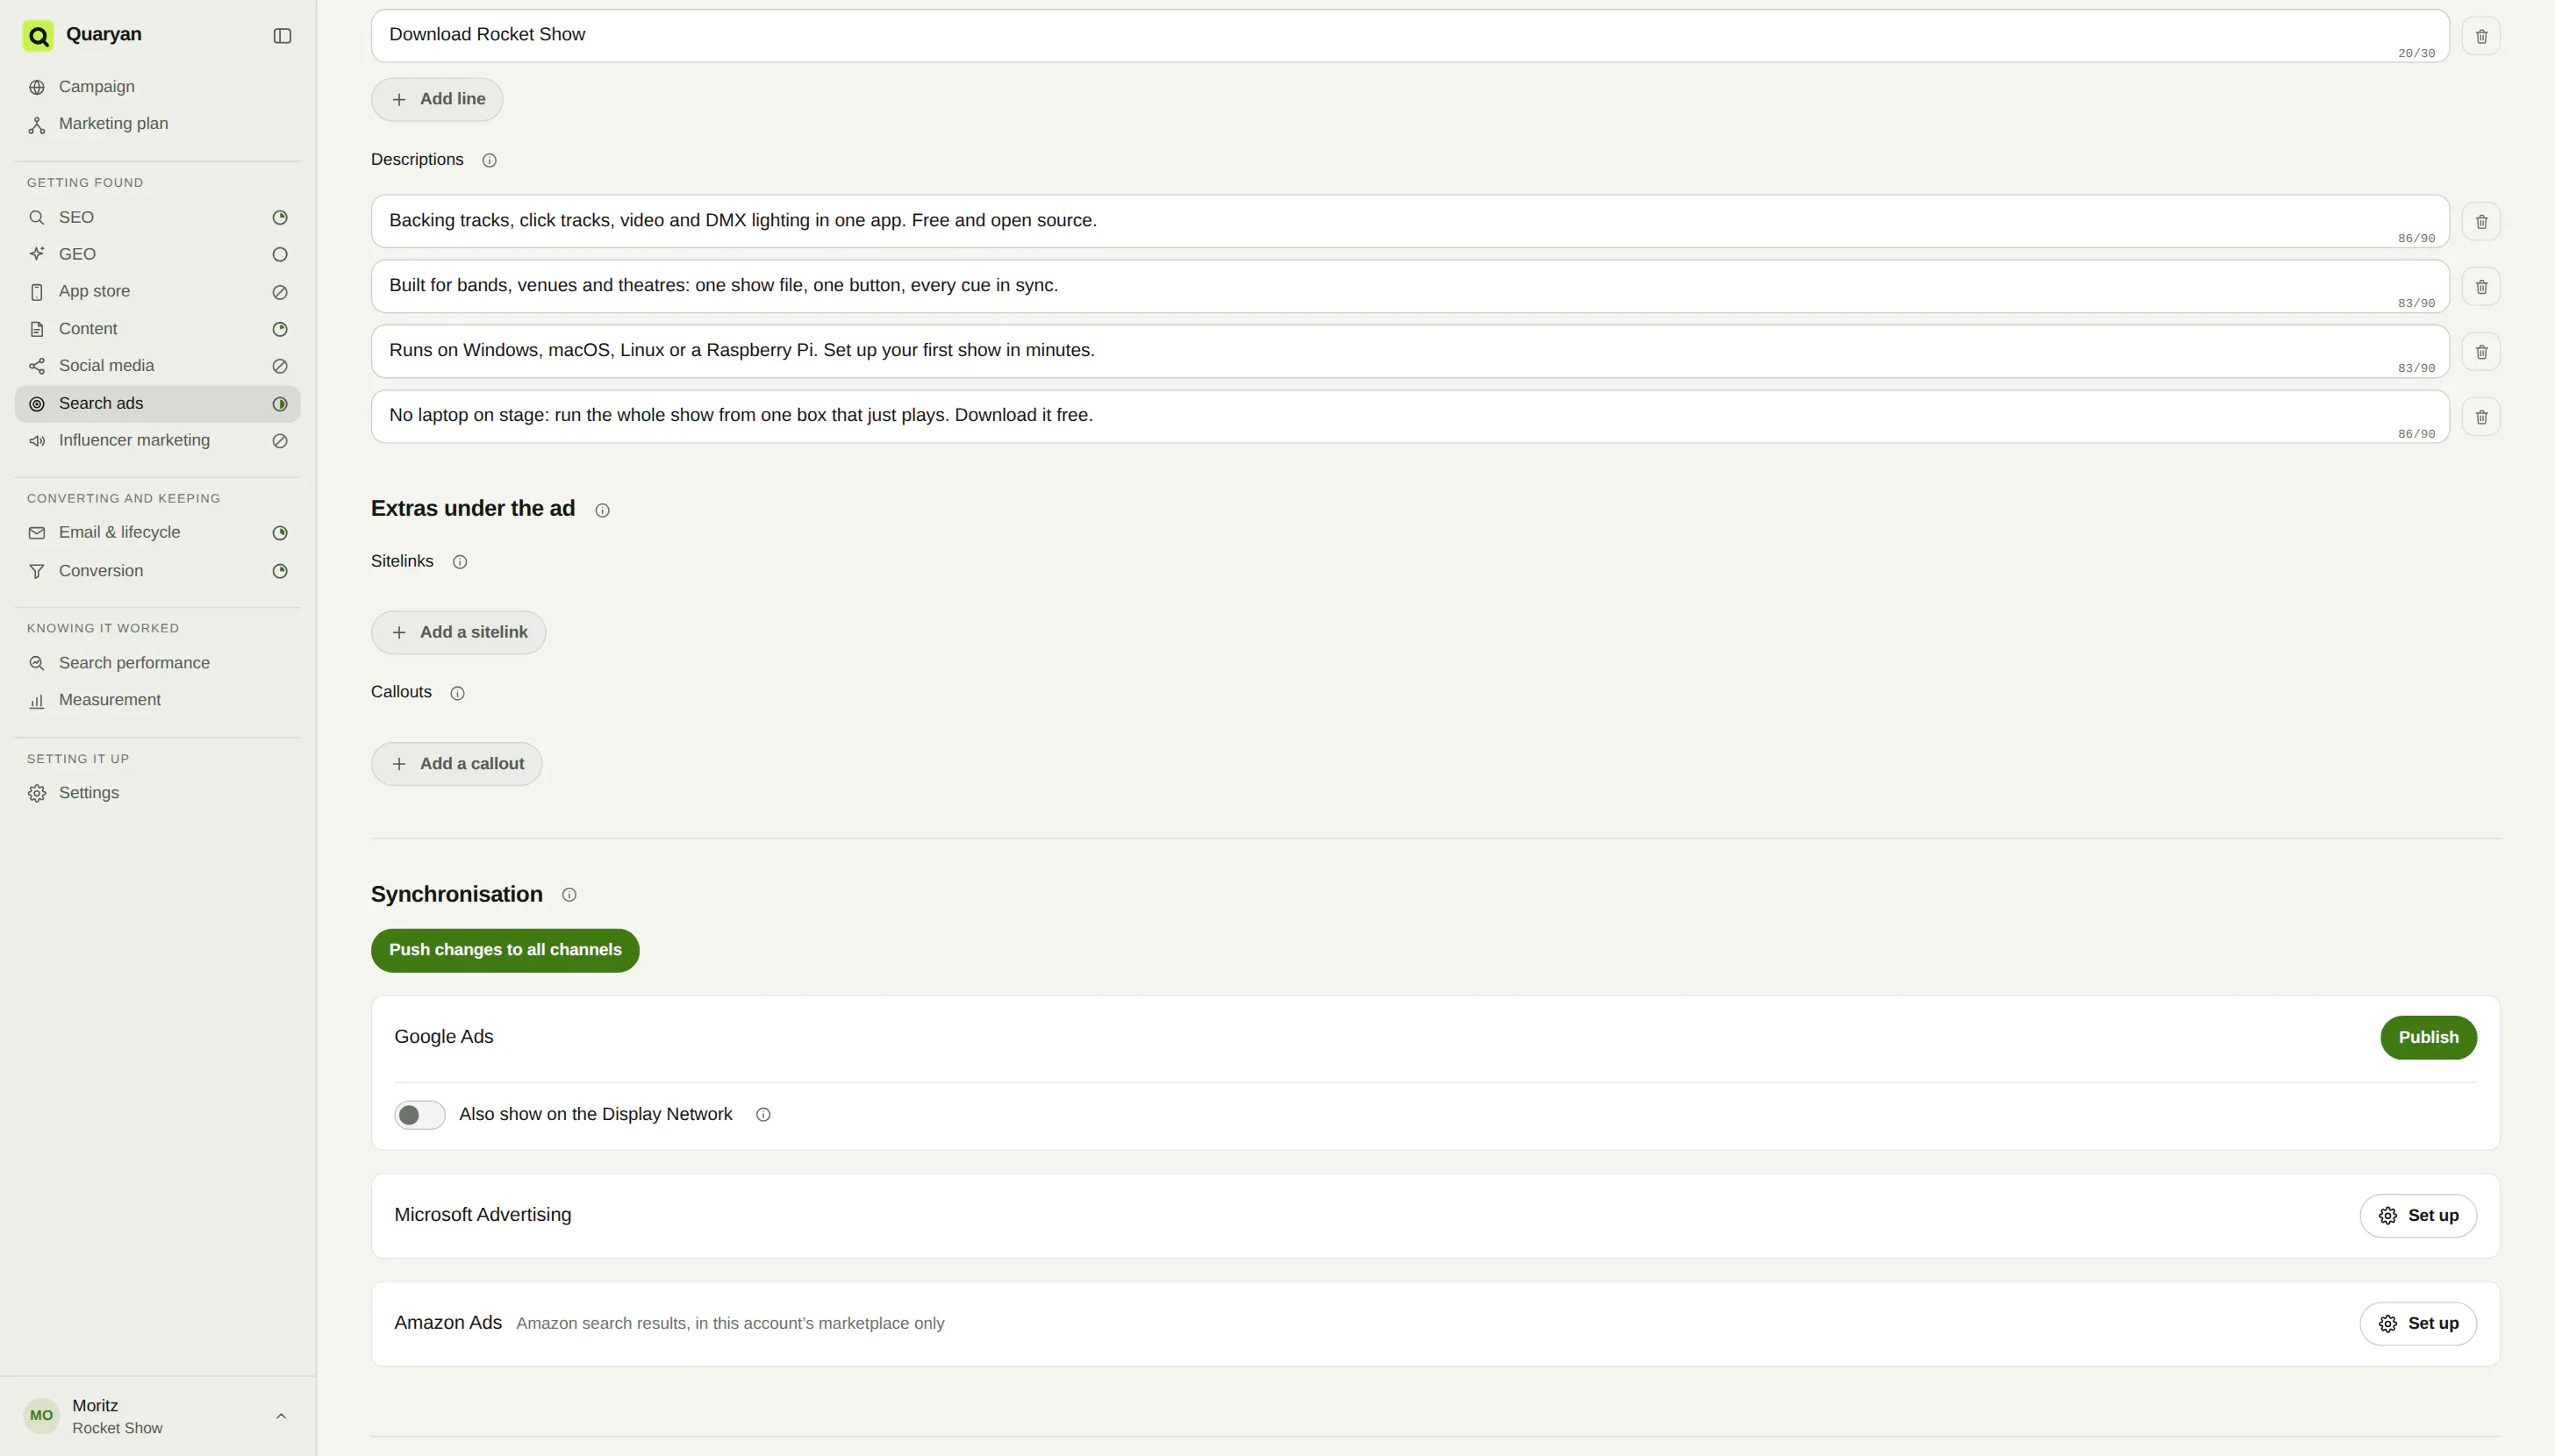Delete the 'Built for bands' description
2555x1456 pixels.
2481,287
